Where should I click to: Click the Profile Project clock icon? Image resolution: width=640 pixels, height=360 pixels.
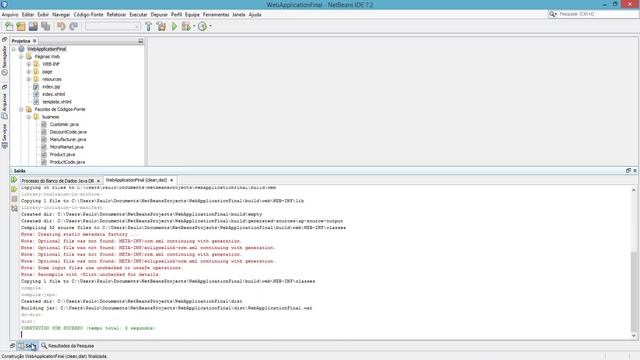(202, 27)
